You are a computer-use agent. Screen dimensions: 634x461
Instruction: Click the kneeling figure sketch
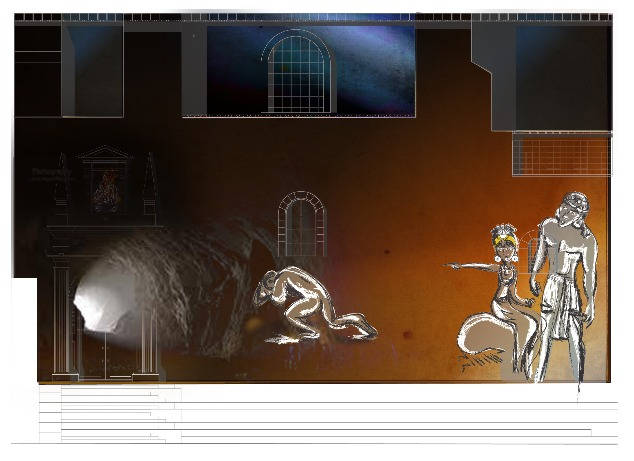[x=312, y=308]
